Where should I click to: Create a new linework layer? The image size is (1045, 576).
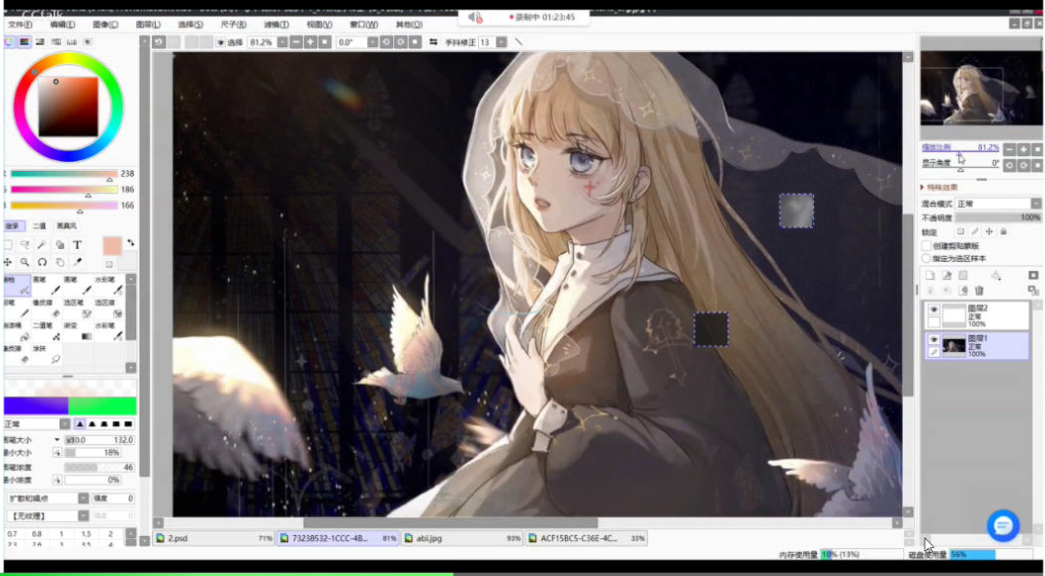pos(946,275)
